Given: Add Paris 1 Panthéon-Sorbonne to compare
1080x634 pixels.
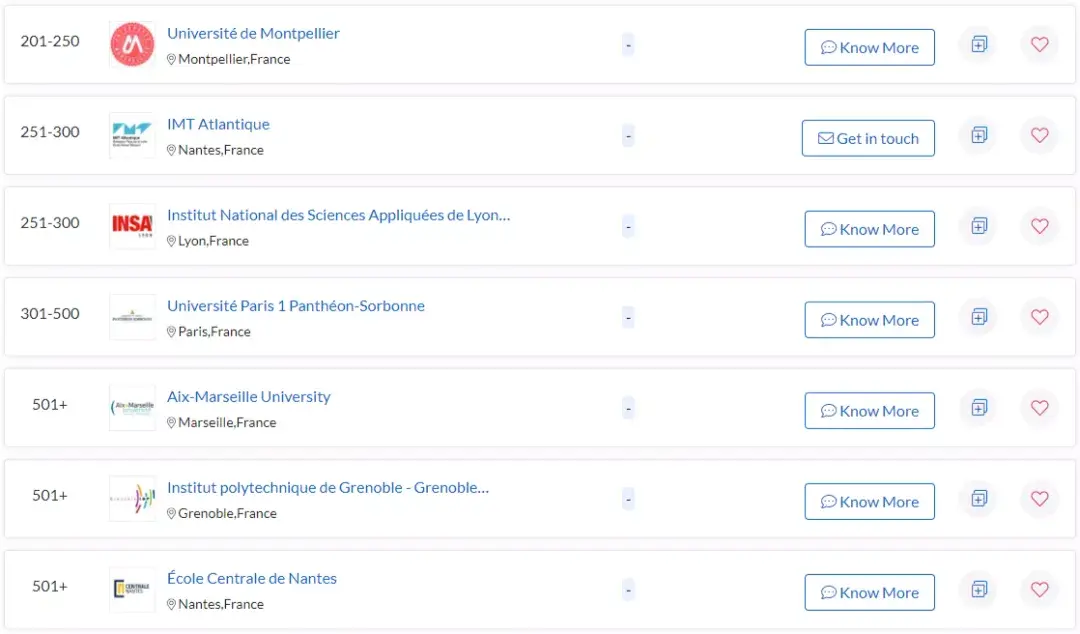Looking at the screenshot, I should pos(979,317).
